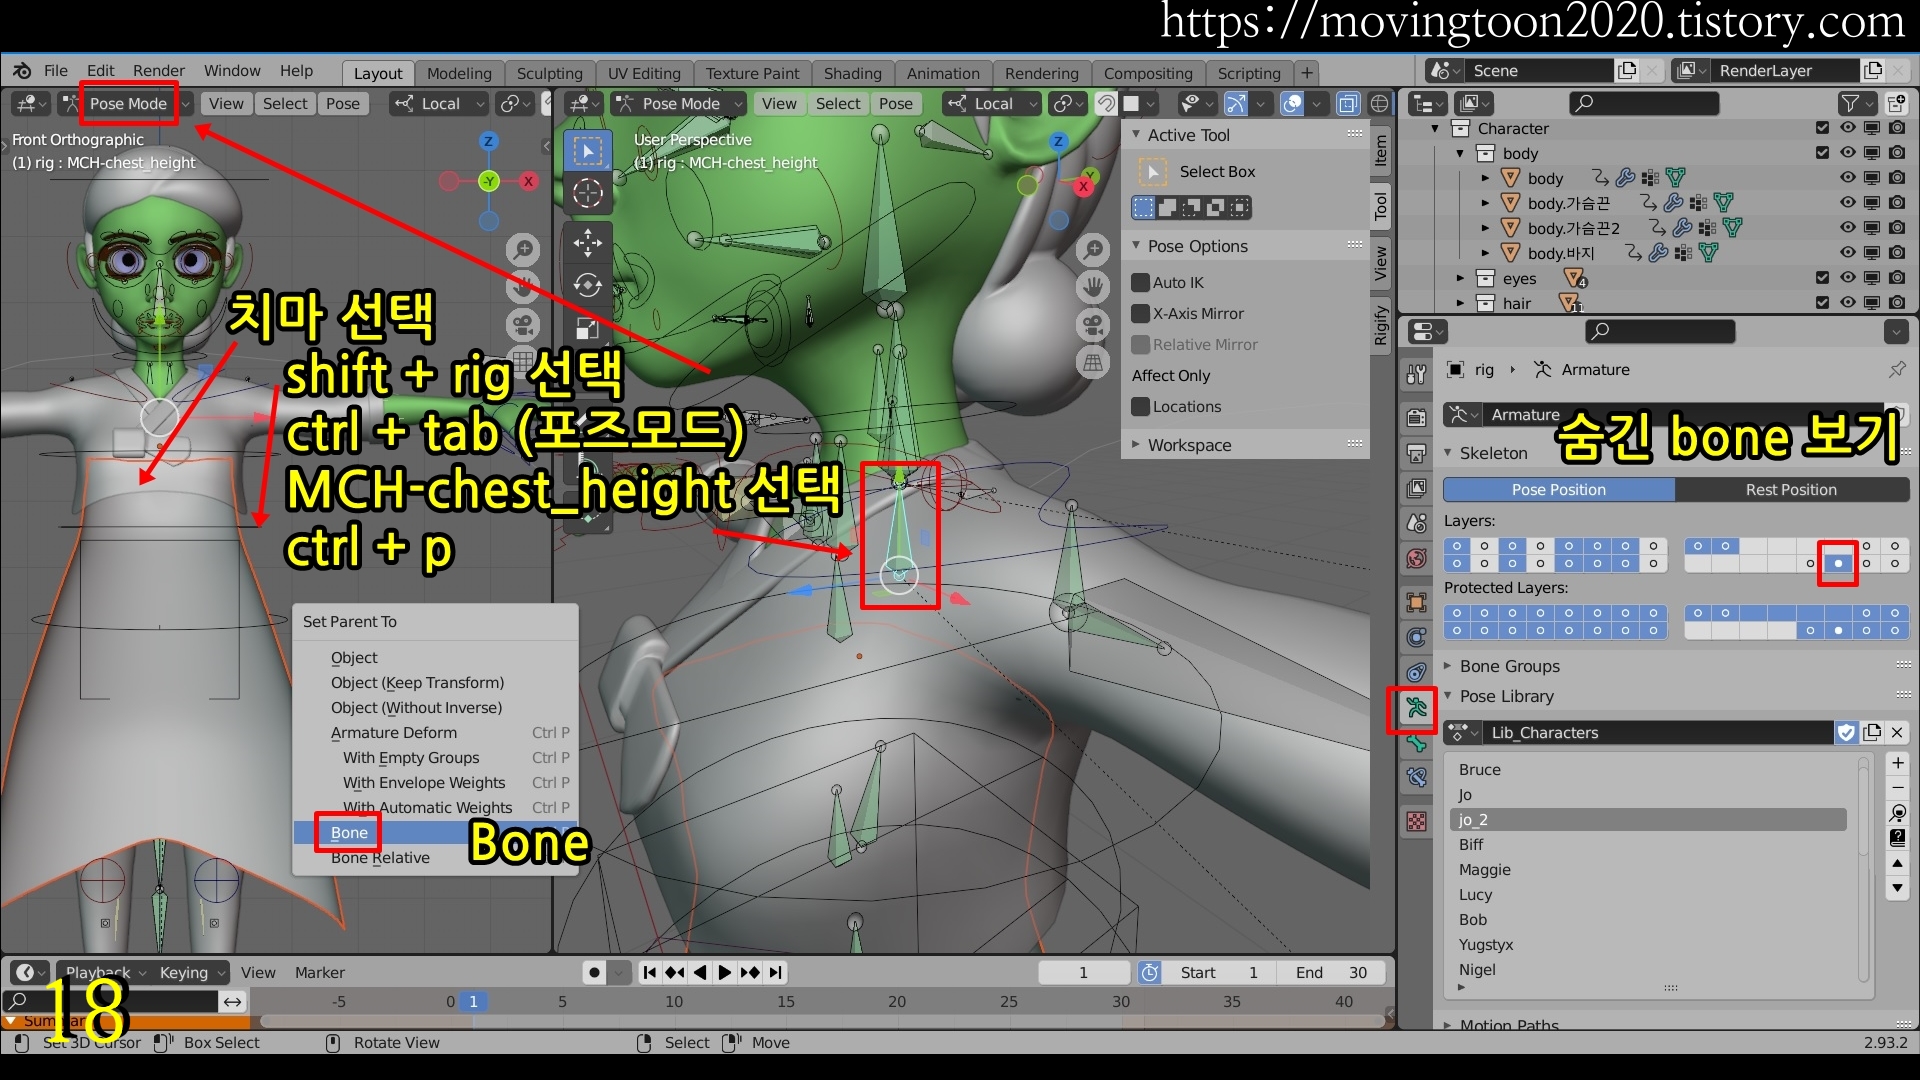Unlink the Lib_Characters pose library
The width and height of the screenshot is (1920, 1080).
click(x=1896, y=733)
